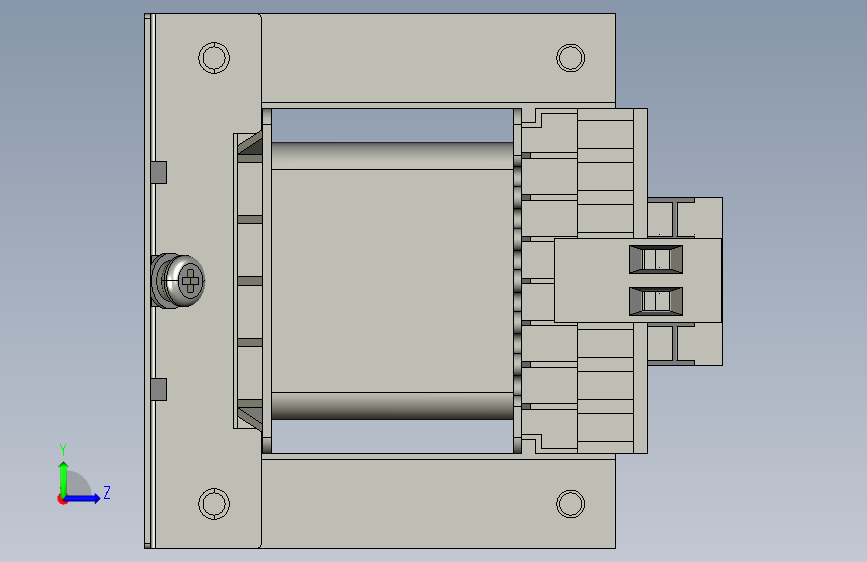Pick the top-right mounting hole
This screenshot has height=562, width=867.
[x=570, y=58]
